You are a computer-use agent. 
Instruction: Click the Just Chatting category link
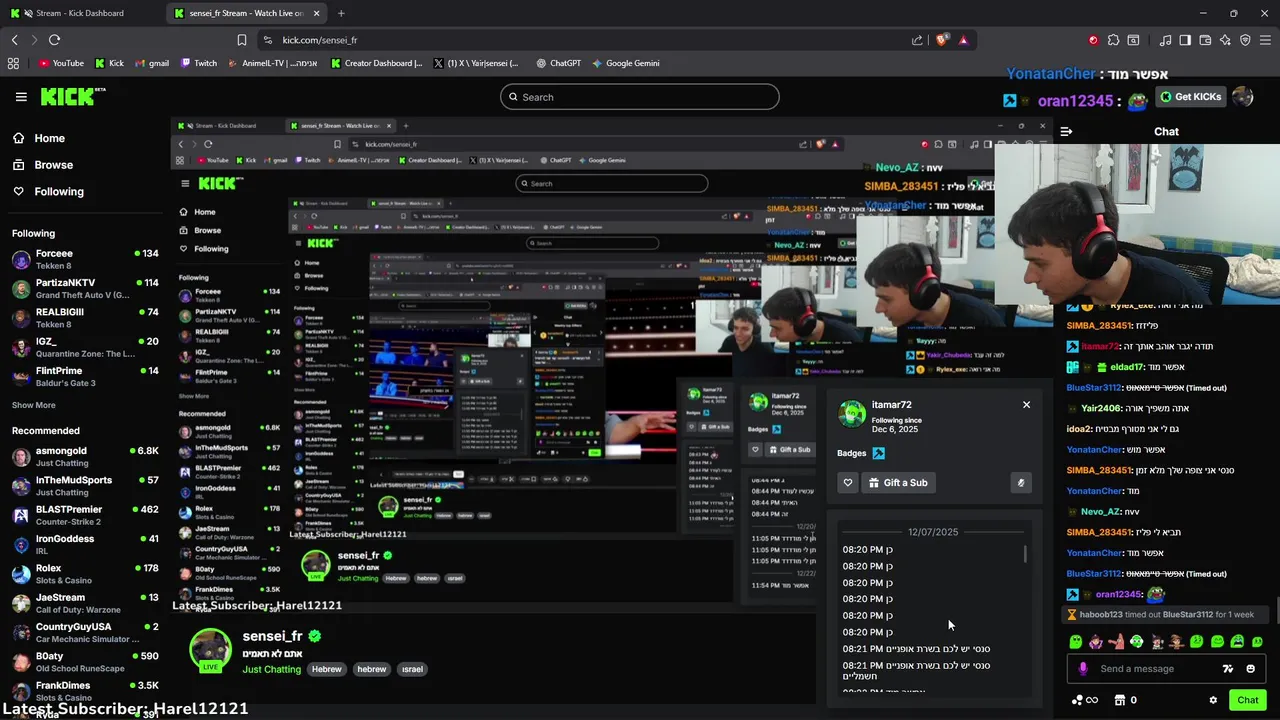(271, 669)
